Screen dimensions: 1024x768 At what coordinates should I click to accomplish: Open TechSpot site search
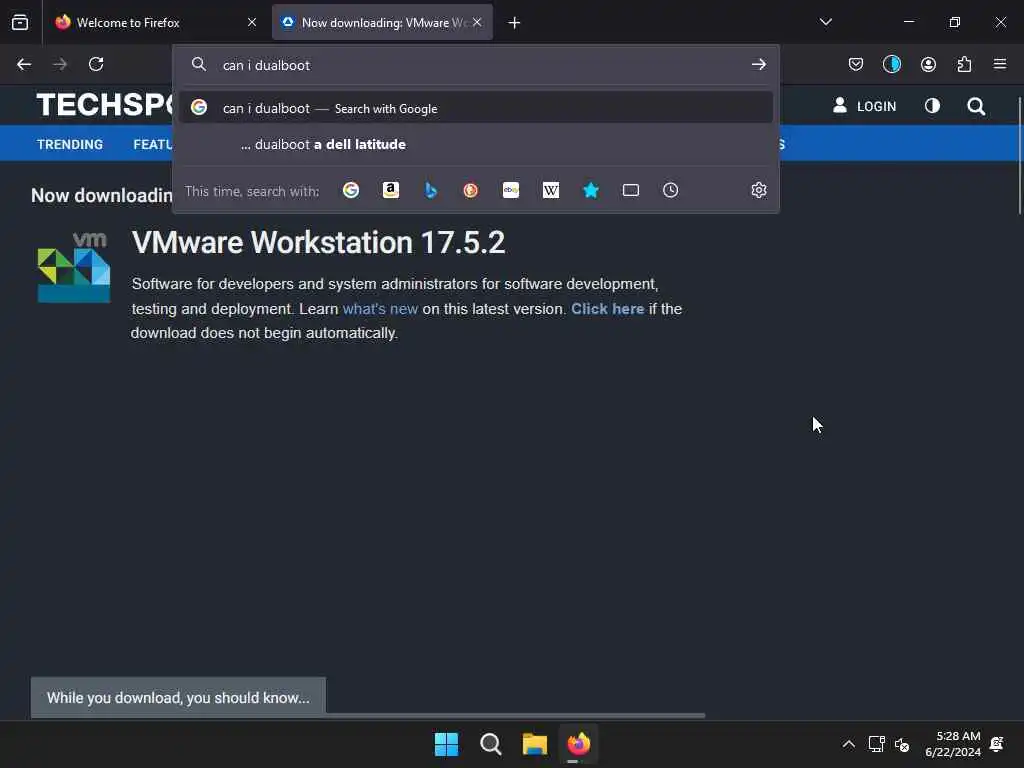[976, 106]
